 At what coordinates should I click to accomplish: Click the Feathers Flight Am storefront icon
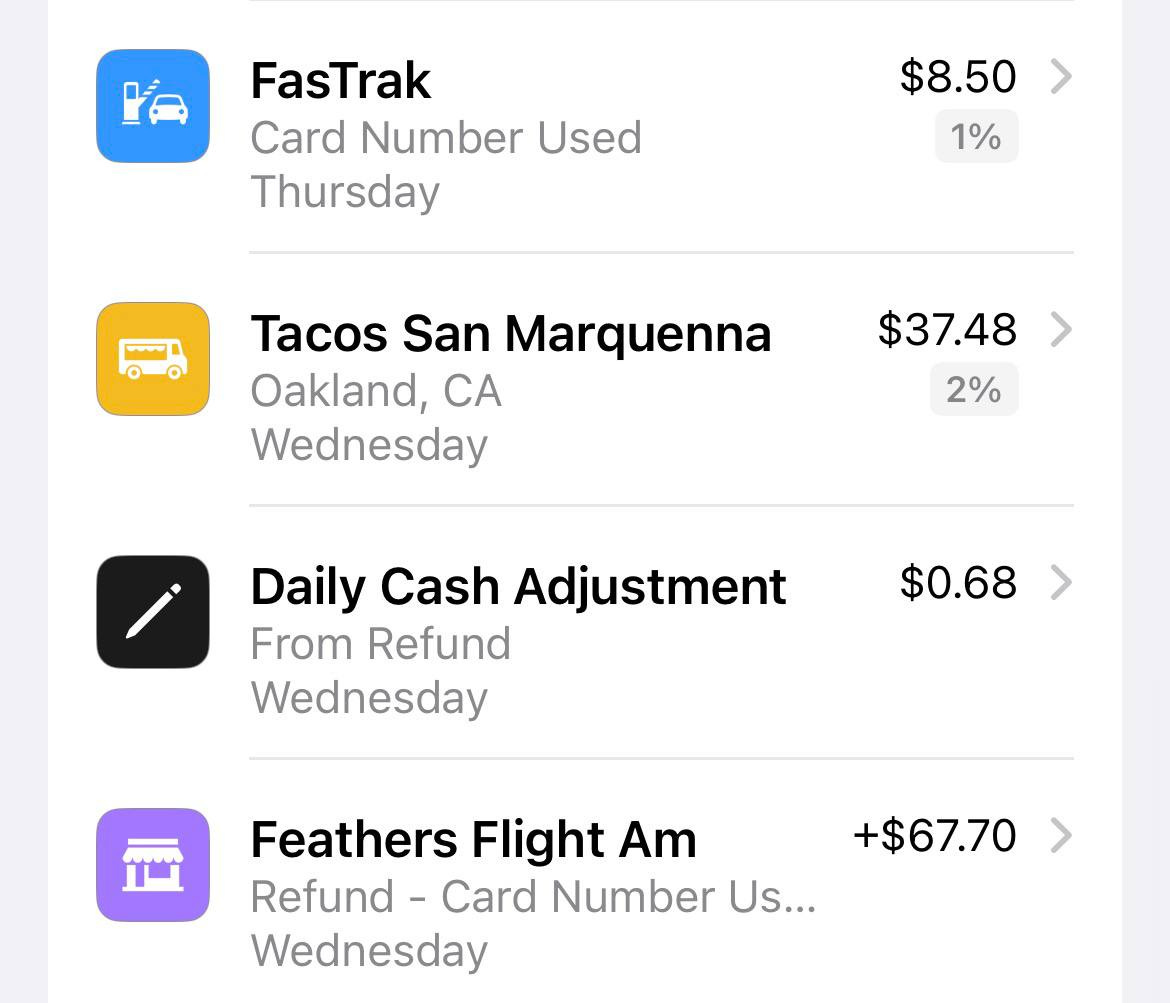(152, 865)
